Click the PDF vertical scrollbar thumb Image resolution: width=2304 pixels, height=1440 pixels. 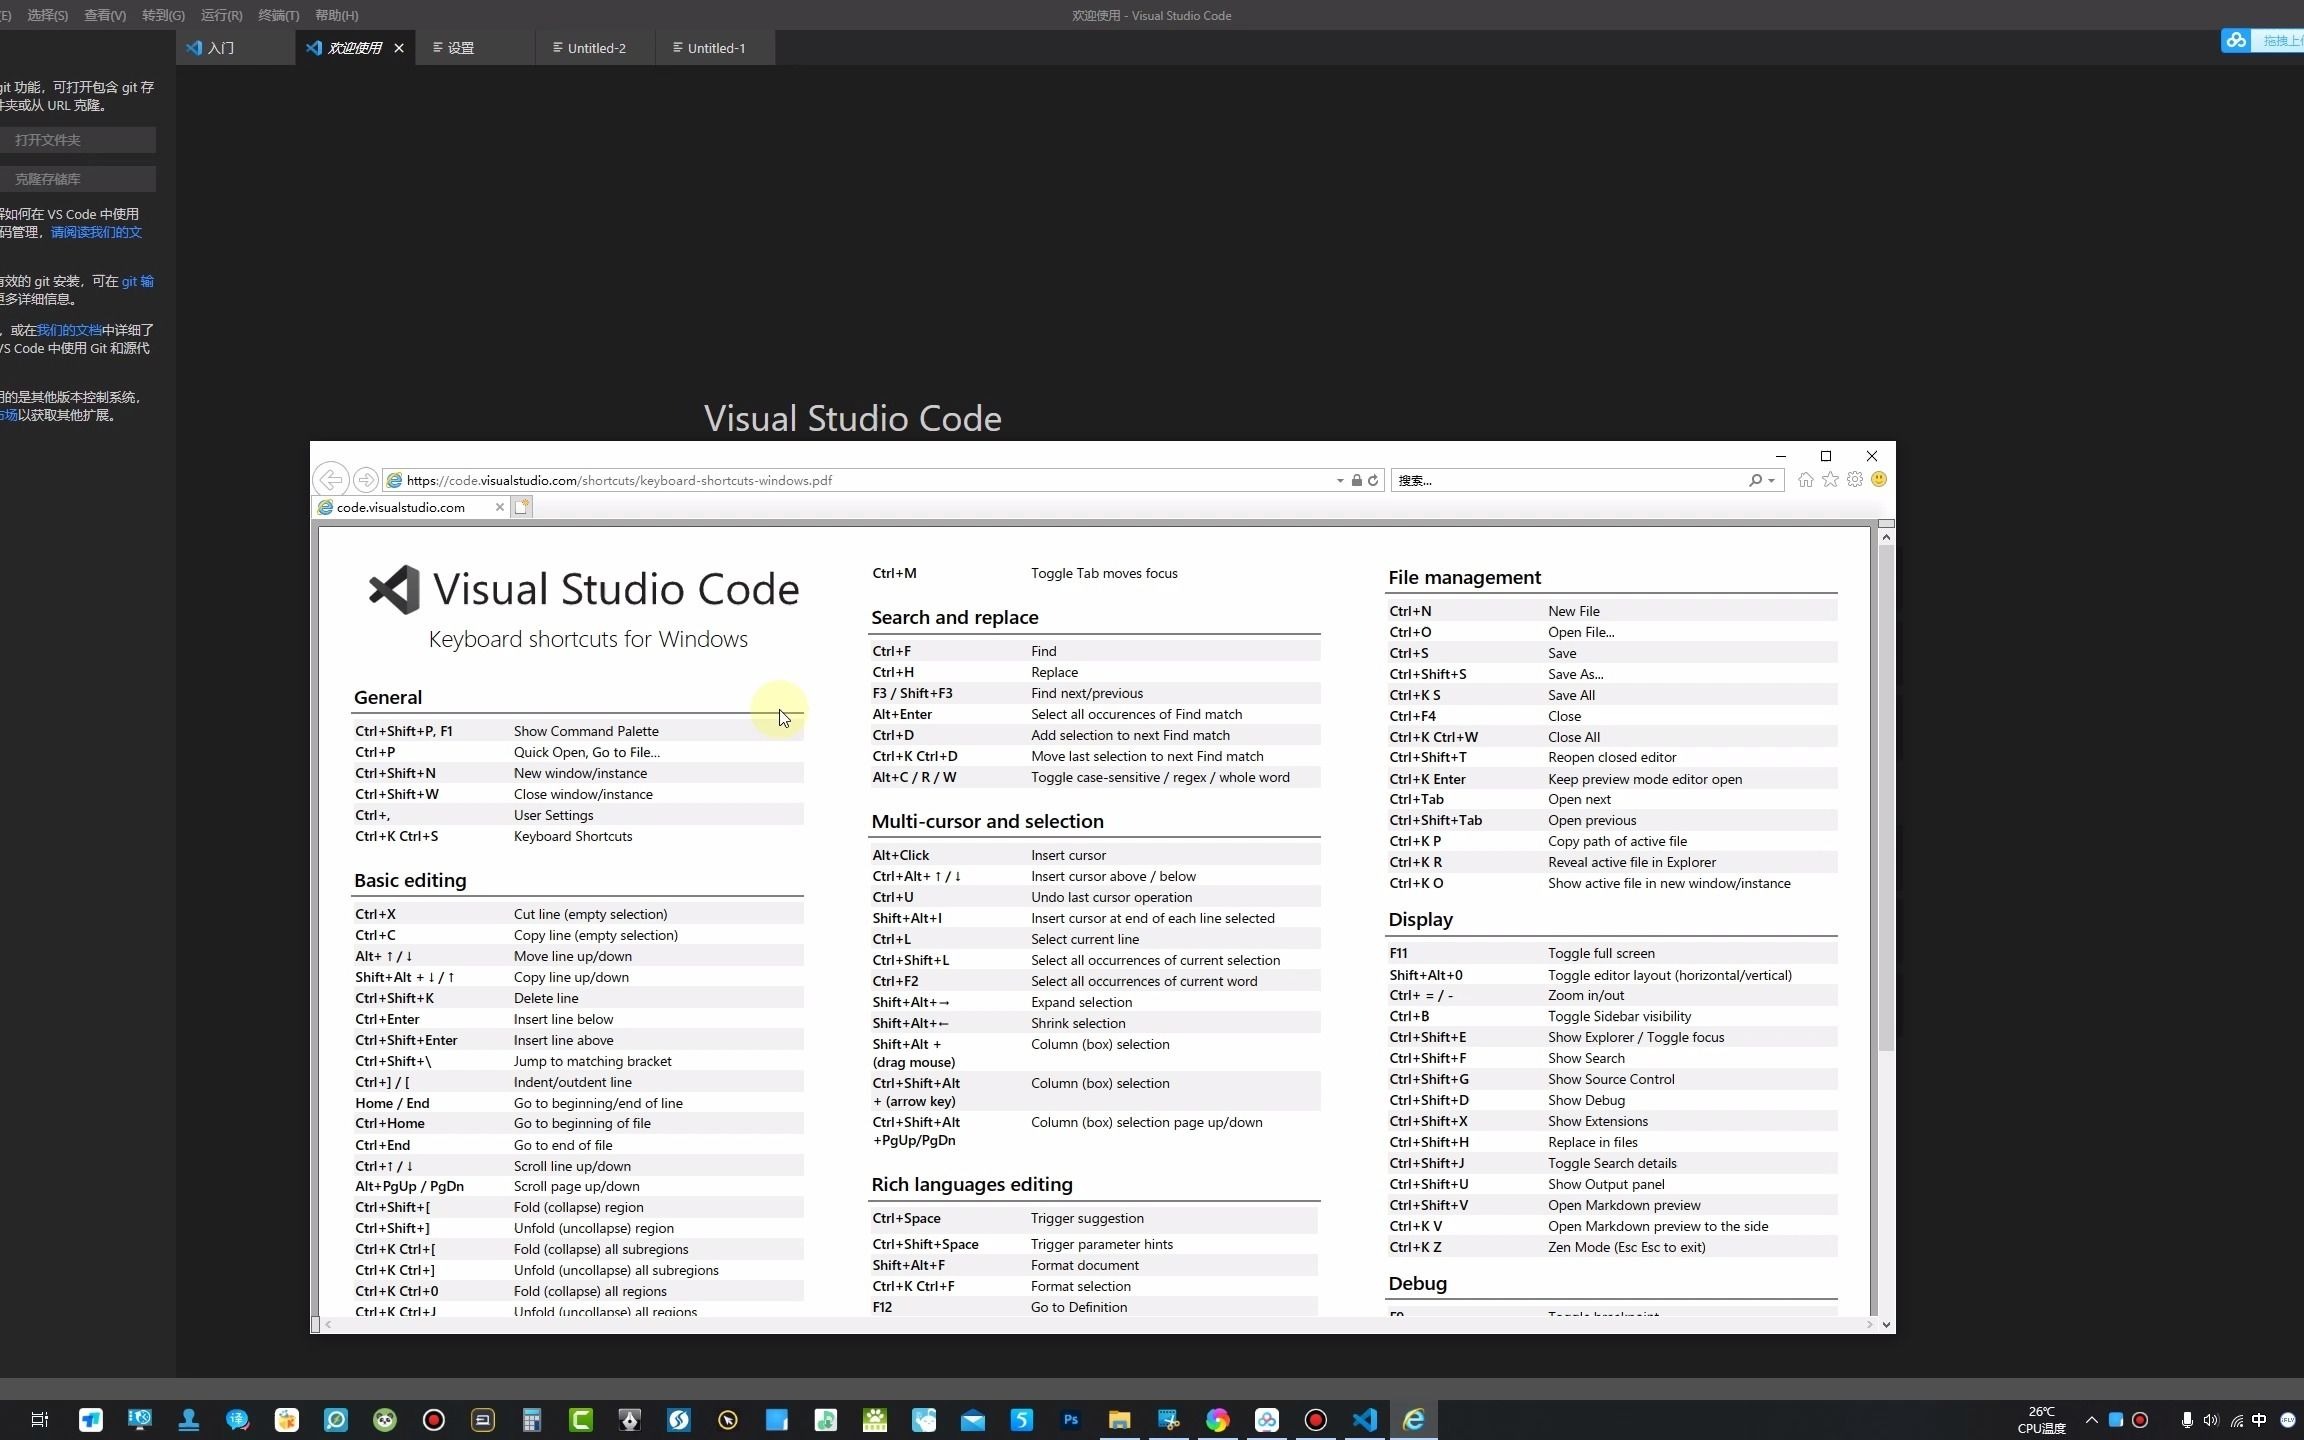coord(1886,798)
